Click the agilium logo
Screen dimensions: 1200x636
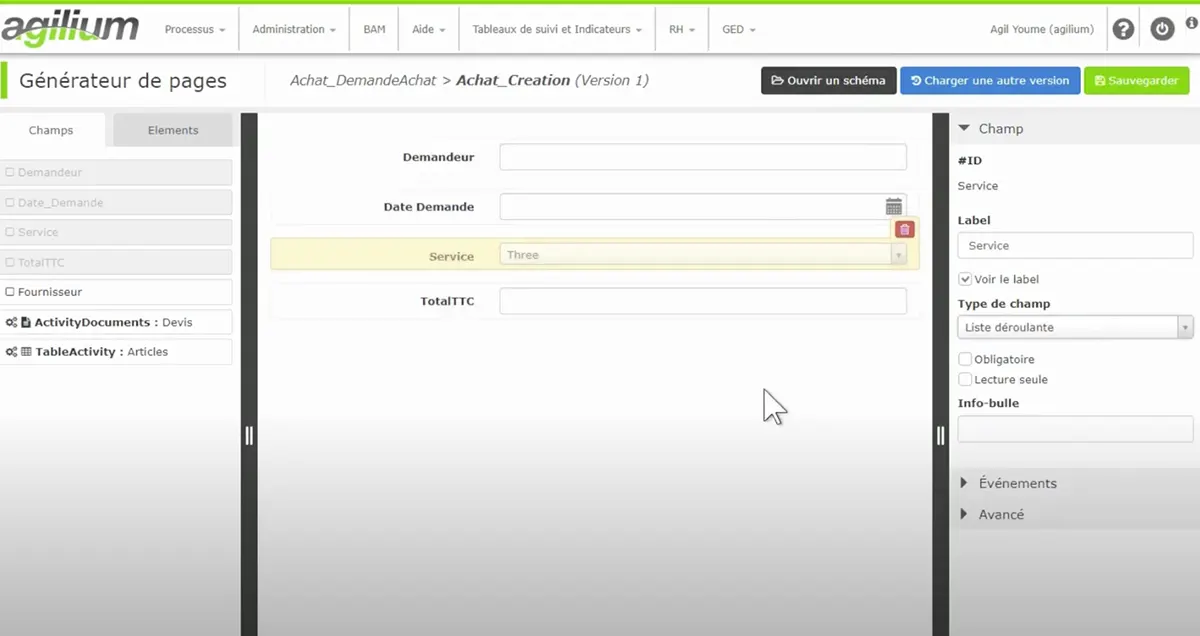(x=70, y=29)
